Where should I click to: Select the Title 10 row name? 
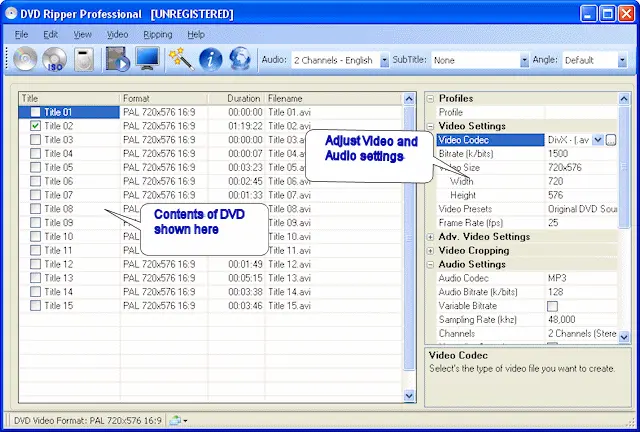point(58,236)
